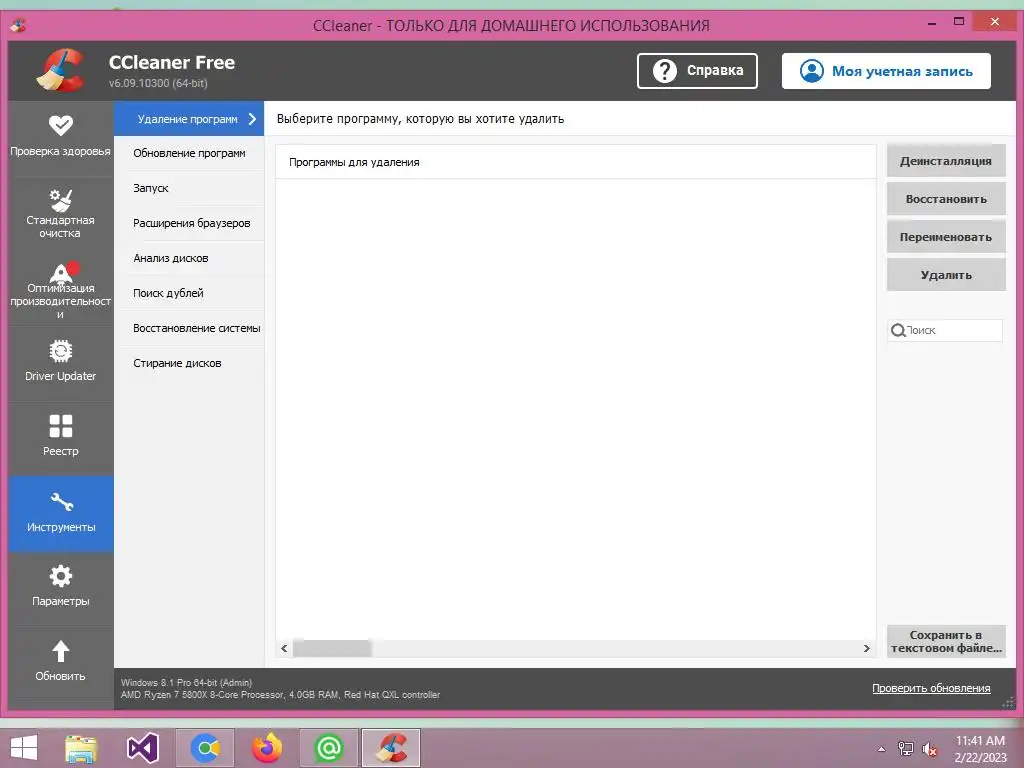Click the CCleaner logo in header
Image resolution: width=1024 pixels, height=768 pixels.
pos(60,69)
